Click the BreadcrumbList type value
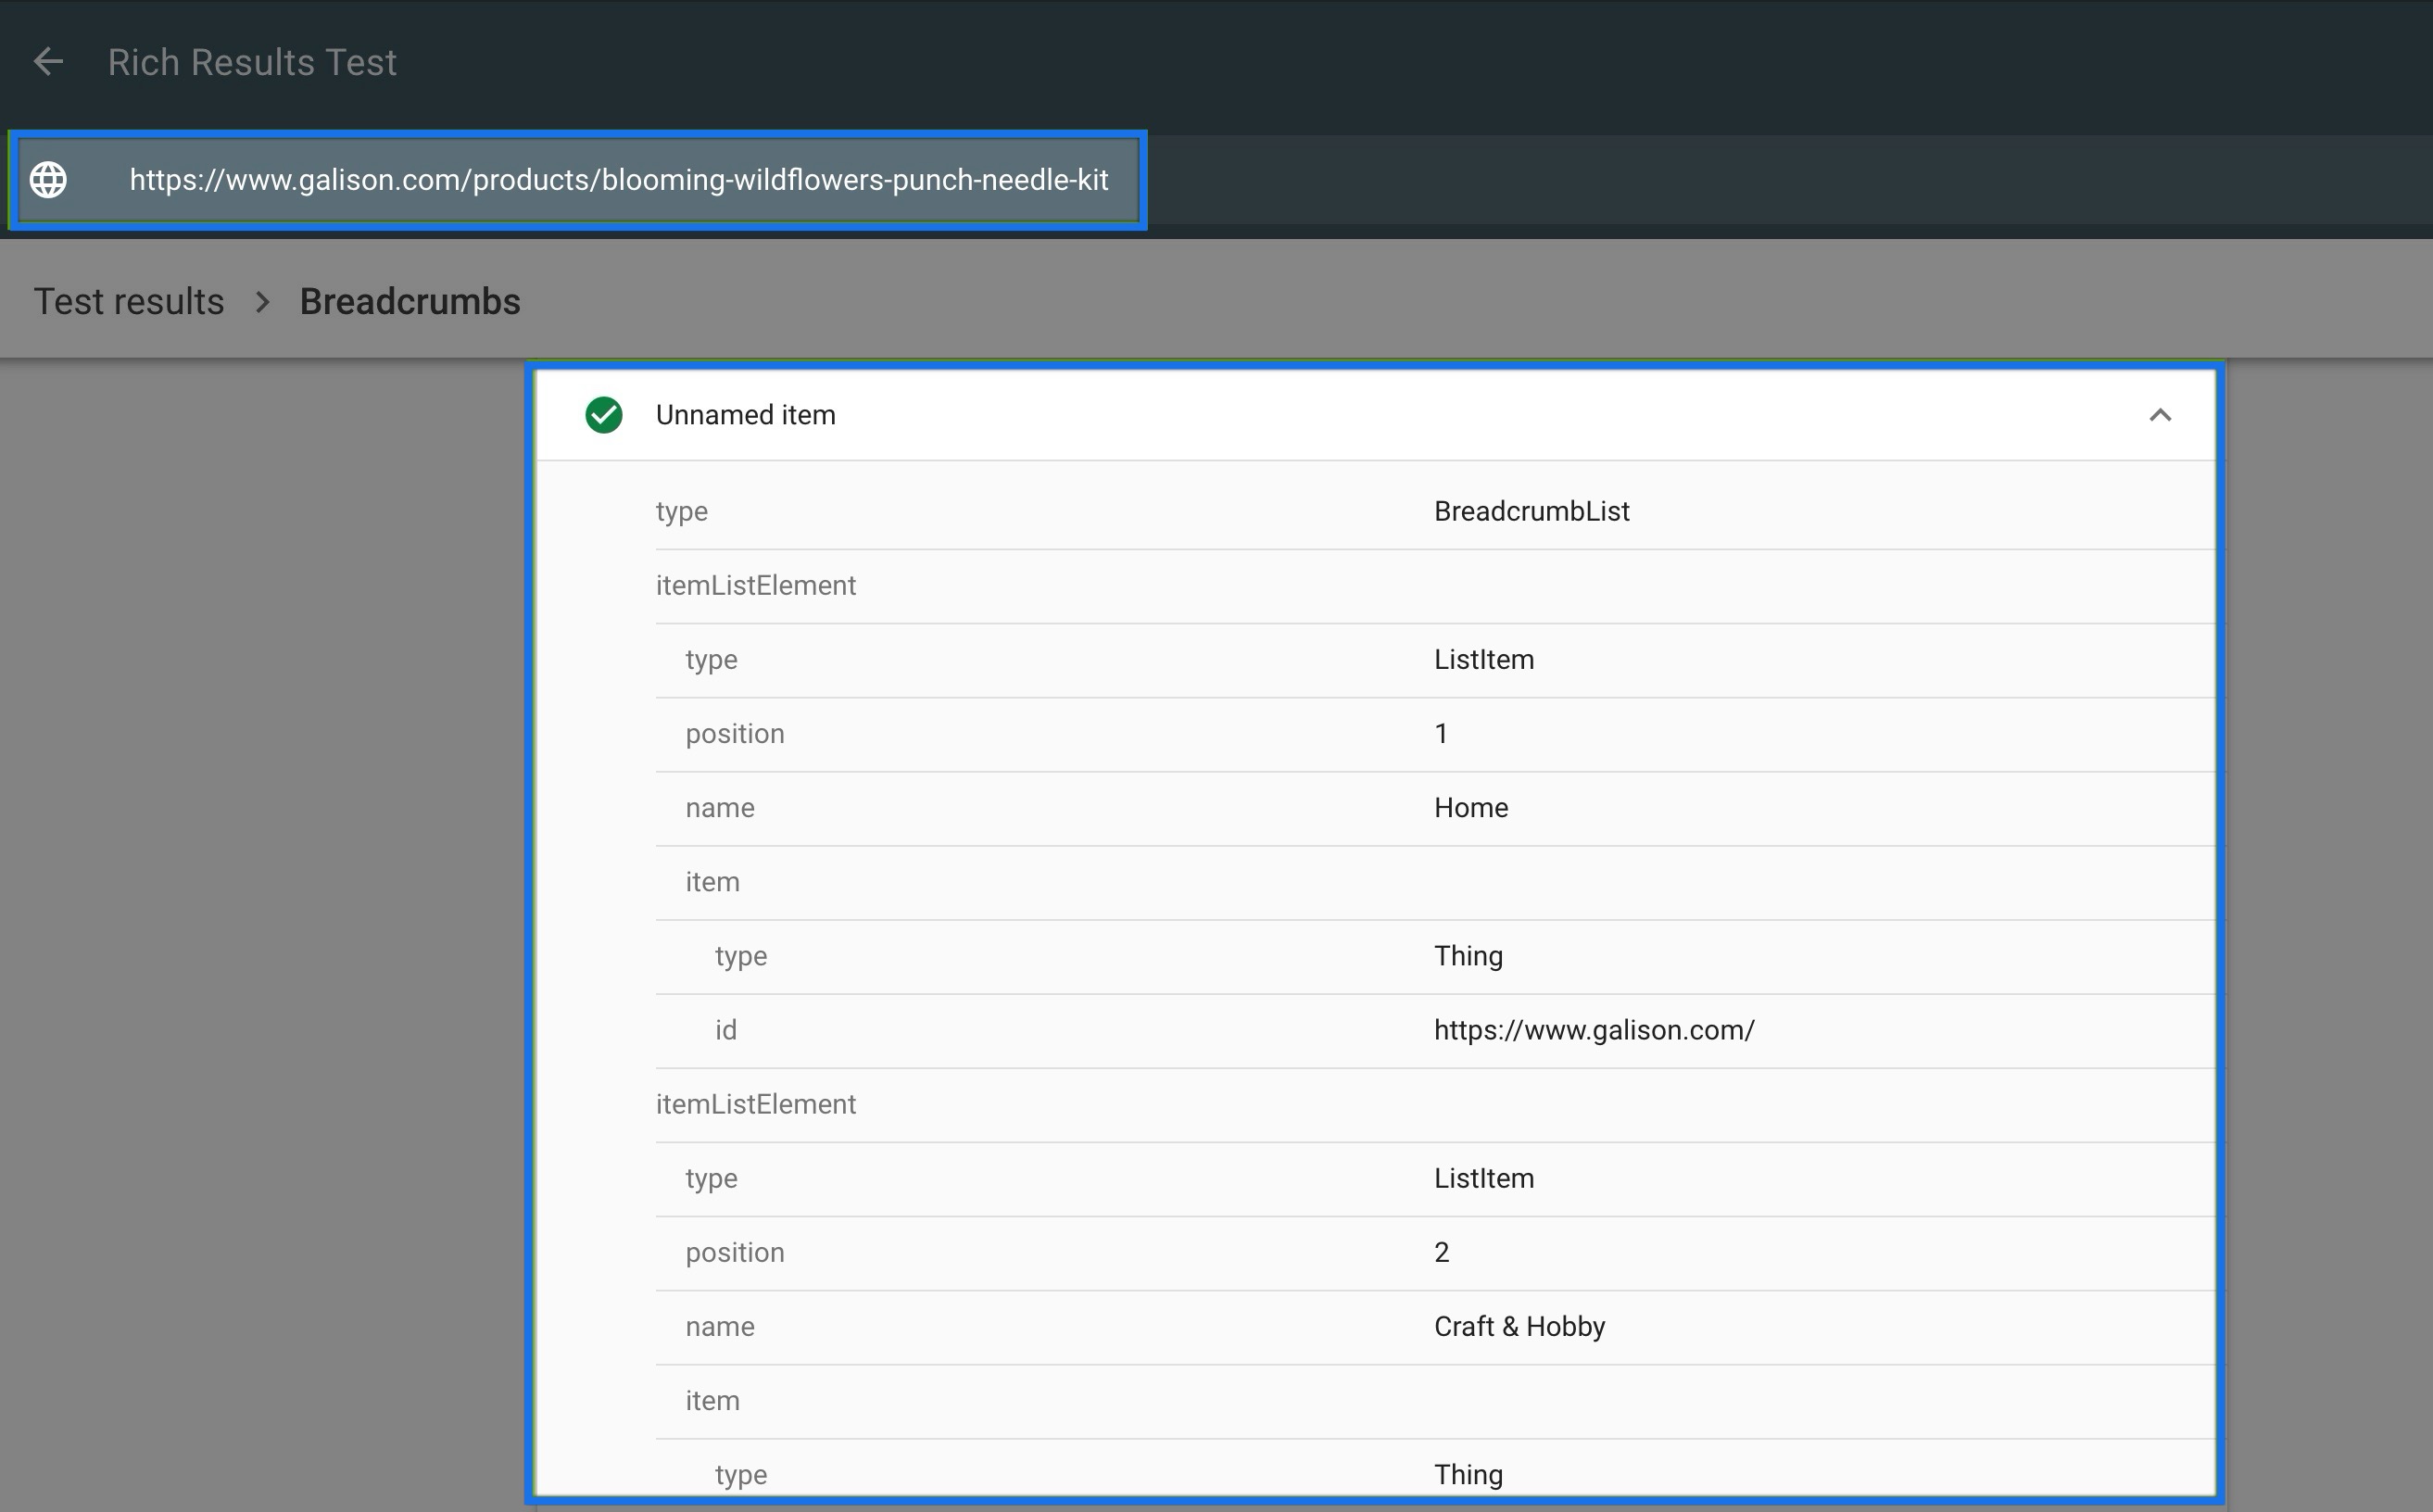2433x1512 pixels. [1531, 511]
